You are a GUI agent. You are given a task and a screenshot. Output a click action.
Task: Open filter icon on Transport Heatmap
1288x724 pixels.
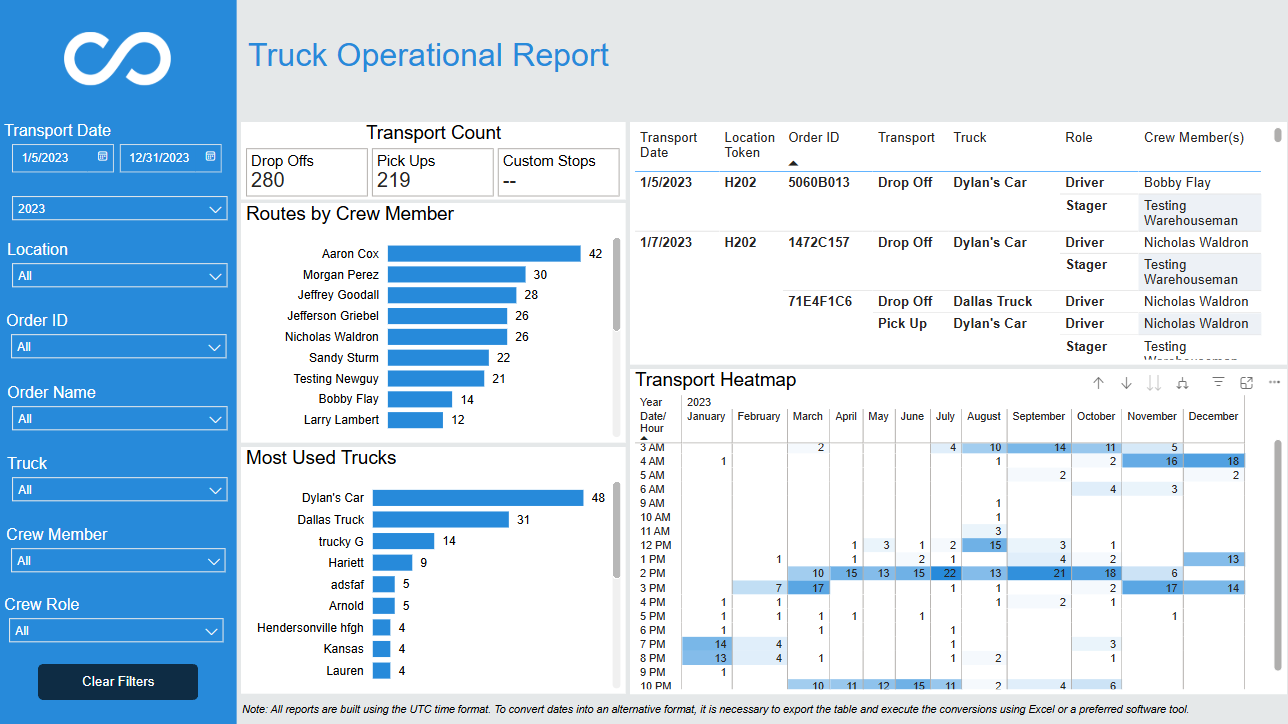click(1218, 383)
